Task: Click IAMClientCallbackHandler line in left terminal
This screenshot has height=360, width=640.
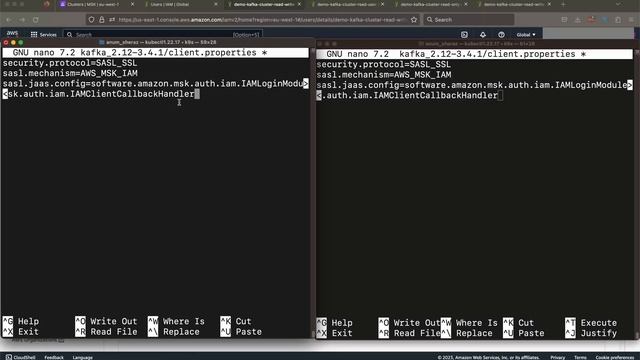Action: (101, 94)
